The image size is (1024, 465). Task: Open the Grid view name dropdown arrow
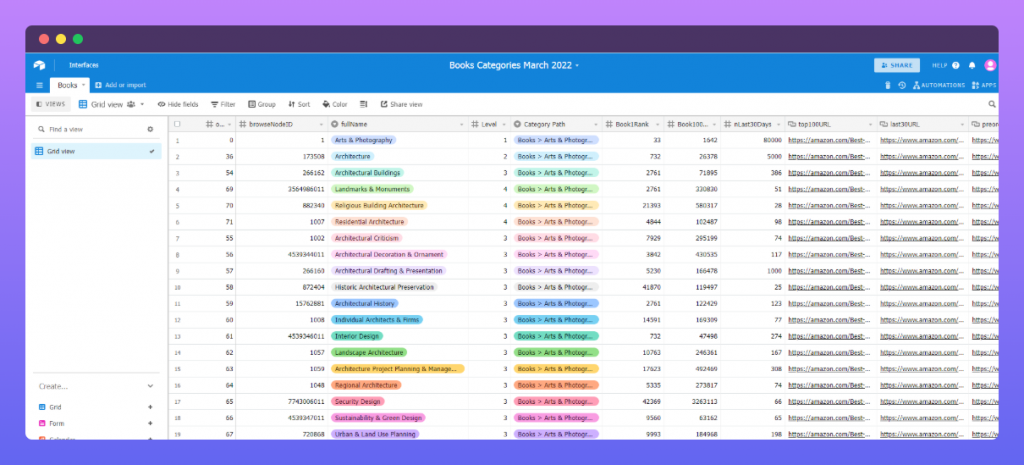[x=142, y=104]
